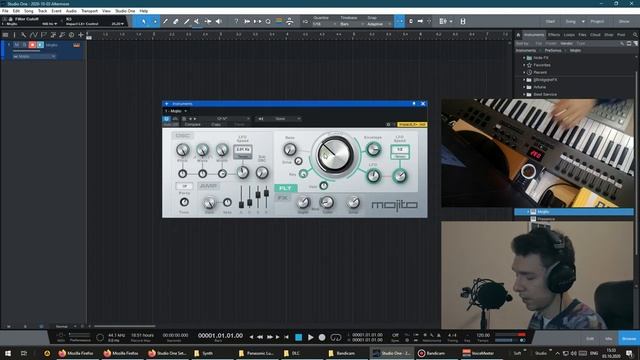Open the Audio menu
The image size is (640, 360).
[71, 11]
